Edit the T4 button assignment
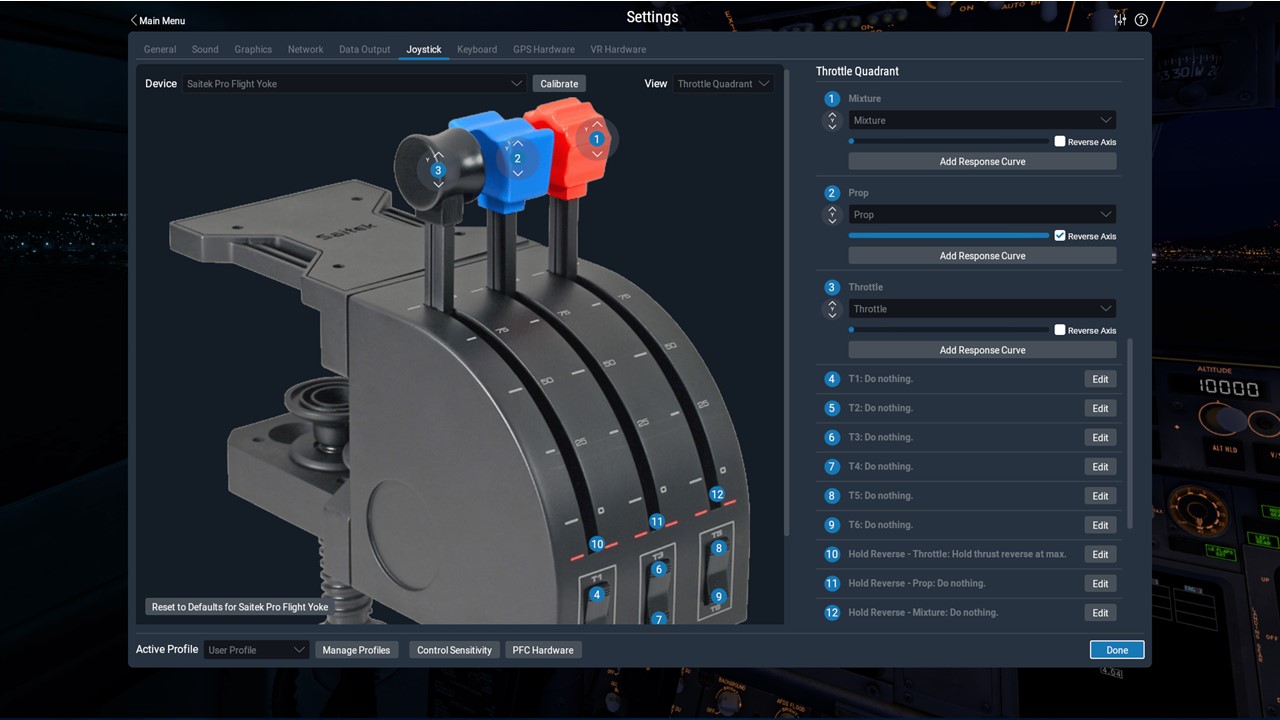This screenshot has width=1280, height=720. tap(1100, 466)
